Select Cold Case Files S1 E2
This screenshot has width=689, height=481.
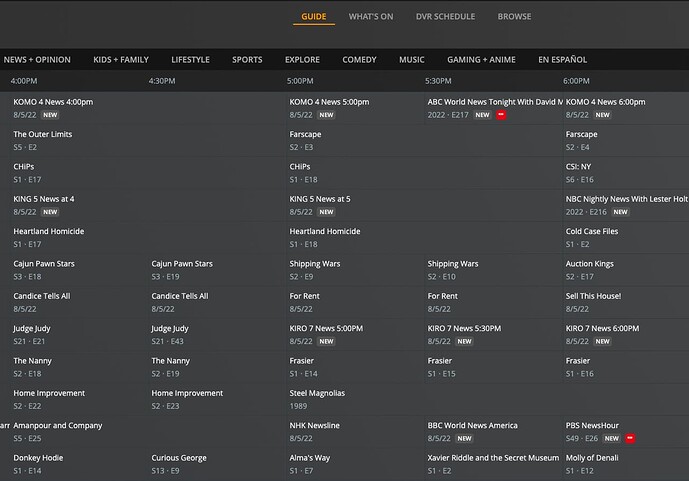point(626,238)
